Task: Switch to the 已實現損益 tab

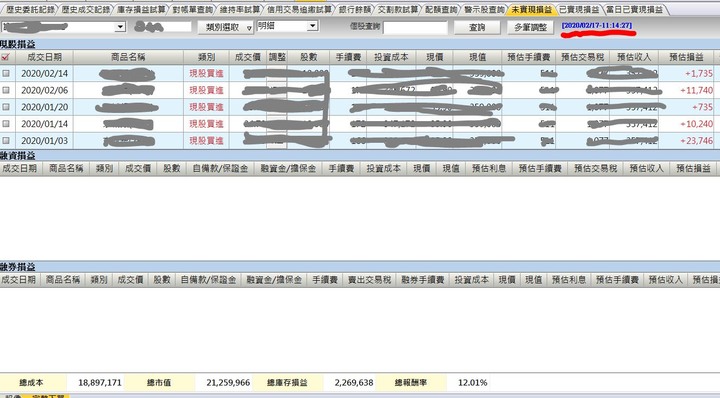Action: click(x=579, y=9)
